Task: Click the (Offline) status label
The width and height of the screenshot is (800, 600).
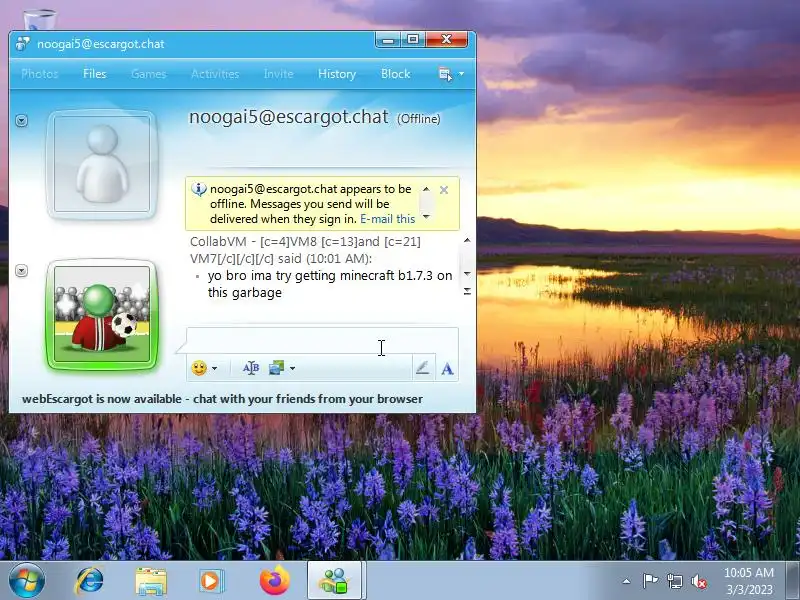Action: 419,119
